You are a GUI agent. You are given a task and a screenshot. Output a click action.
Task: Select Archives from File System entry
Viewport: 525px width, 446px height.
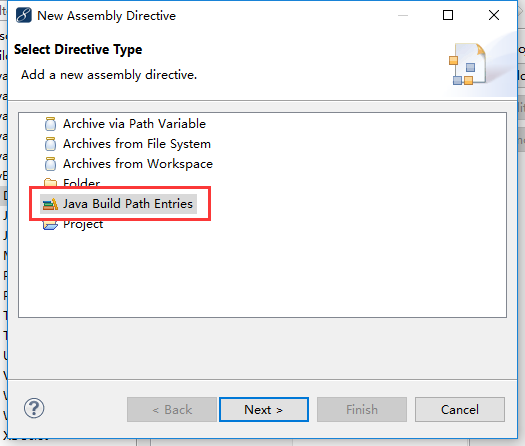tap(137, 144)
